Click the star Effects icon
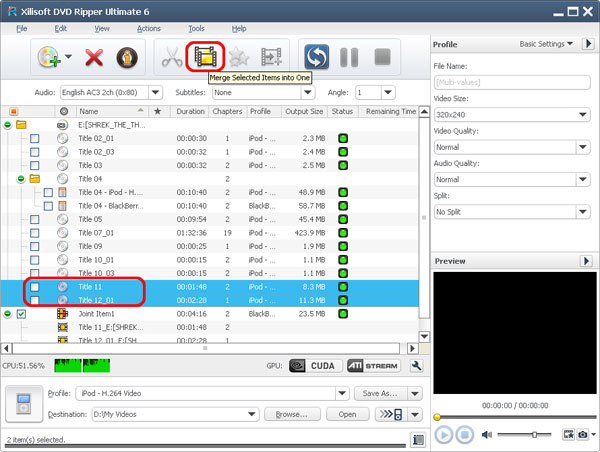Screen dimensions: 600x452 tap(239, 57)
